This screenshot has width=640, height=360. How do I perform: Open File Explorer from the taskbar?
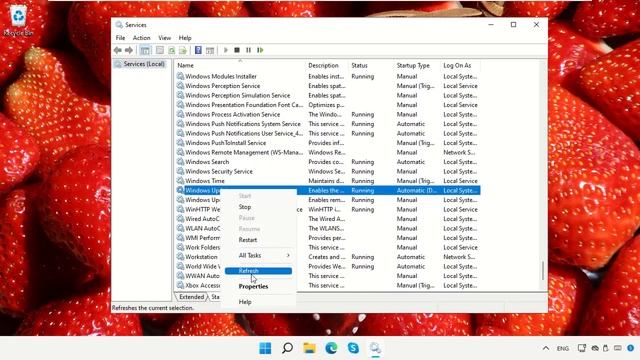309,348
